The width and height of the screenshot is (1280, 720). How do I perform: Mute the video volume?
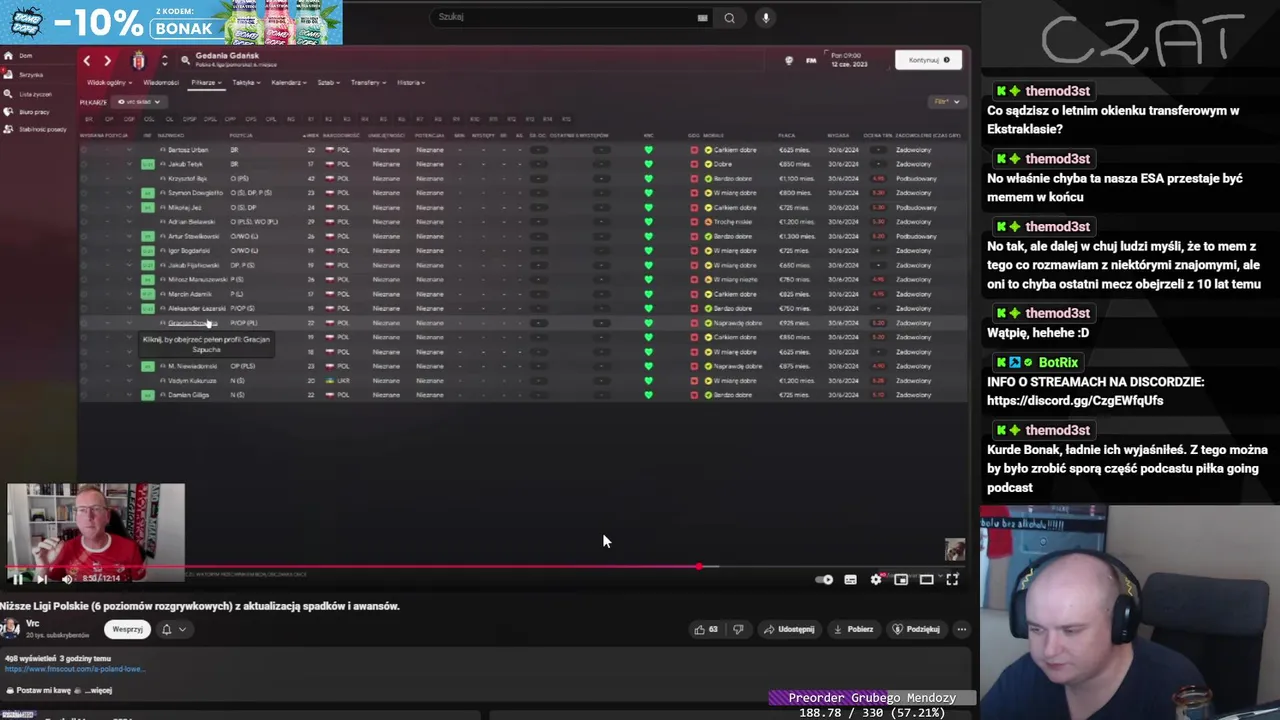67,579
